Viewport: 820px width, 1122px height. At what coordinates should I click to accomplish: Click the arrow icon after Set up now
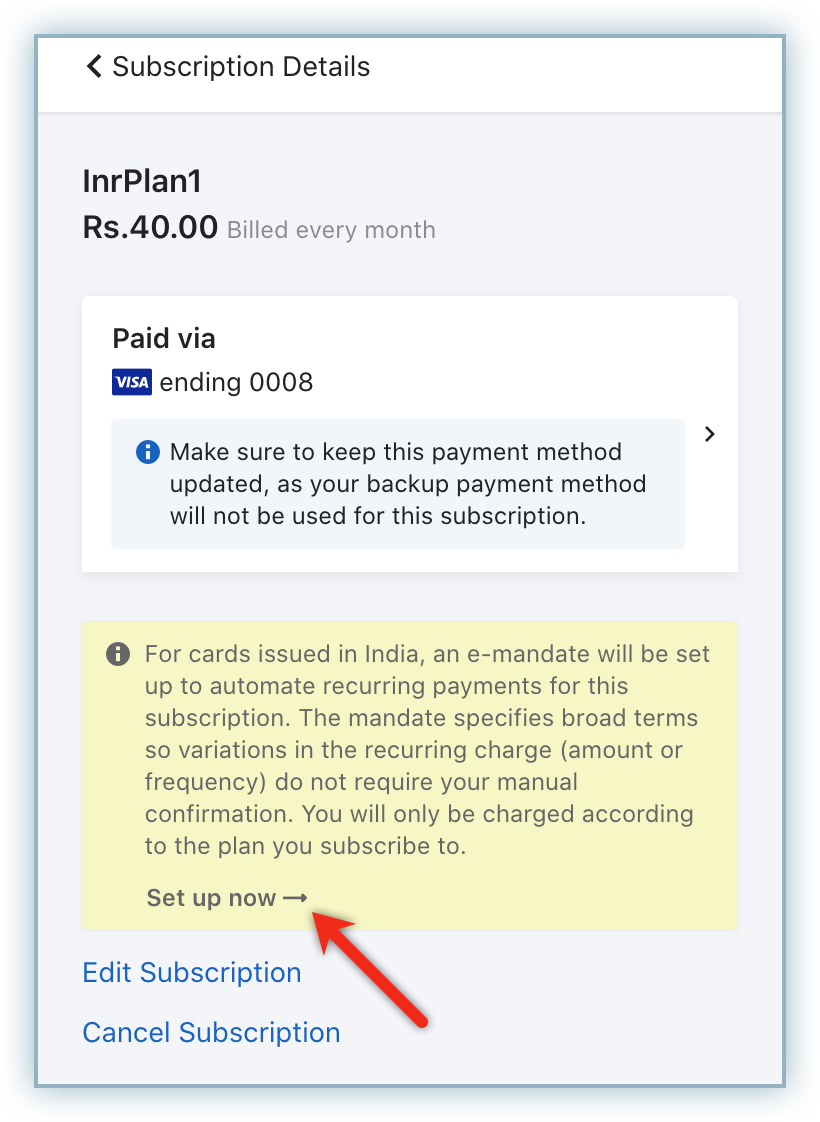(x=295, y=898)
